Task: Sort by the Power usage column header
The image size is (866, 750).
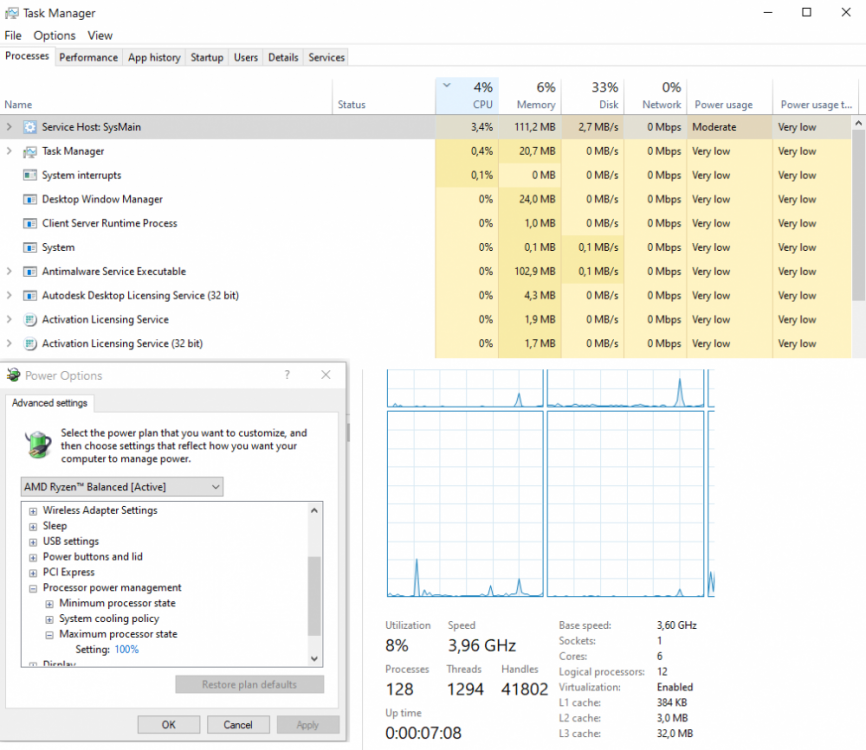Action: [730, 96]
